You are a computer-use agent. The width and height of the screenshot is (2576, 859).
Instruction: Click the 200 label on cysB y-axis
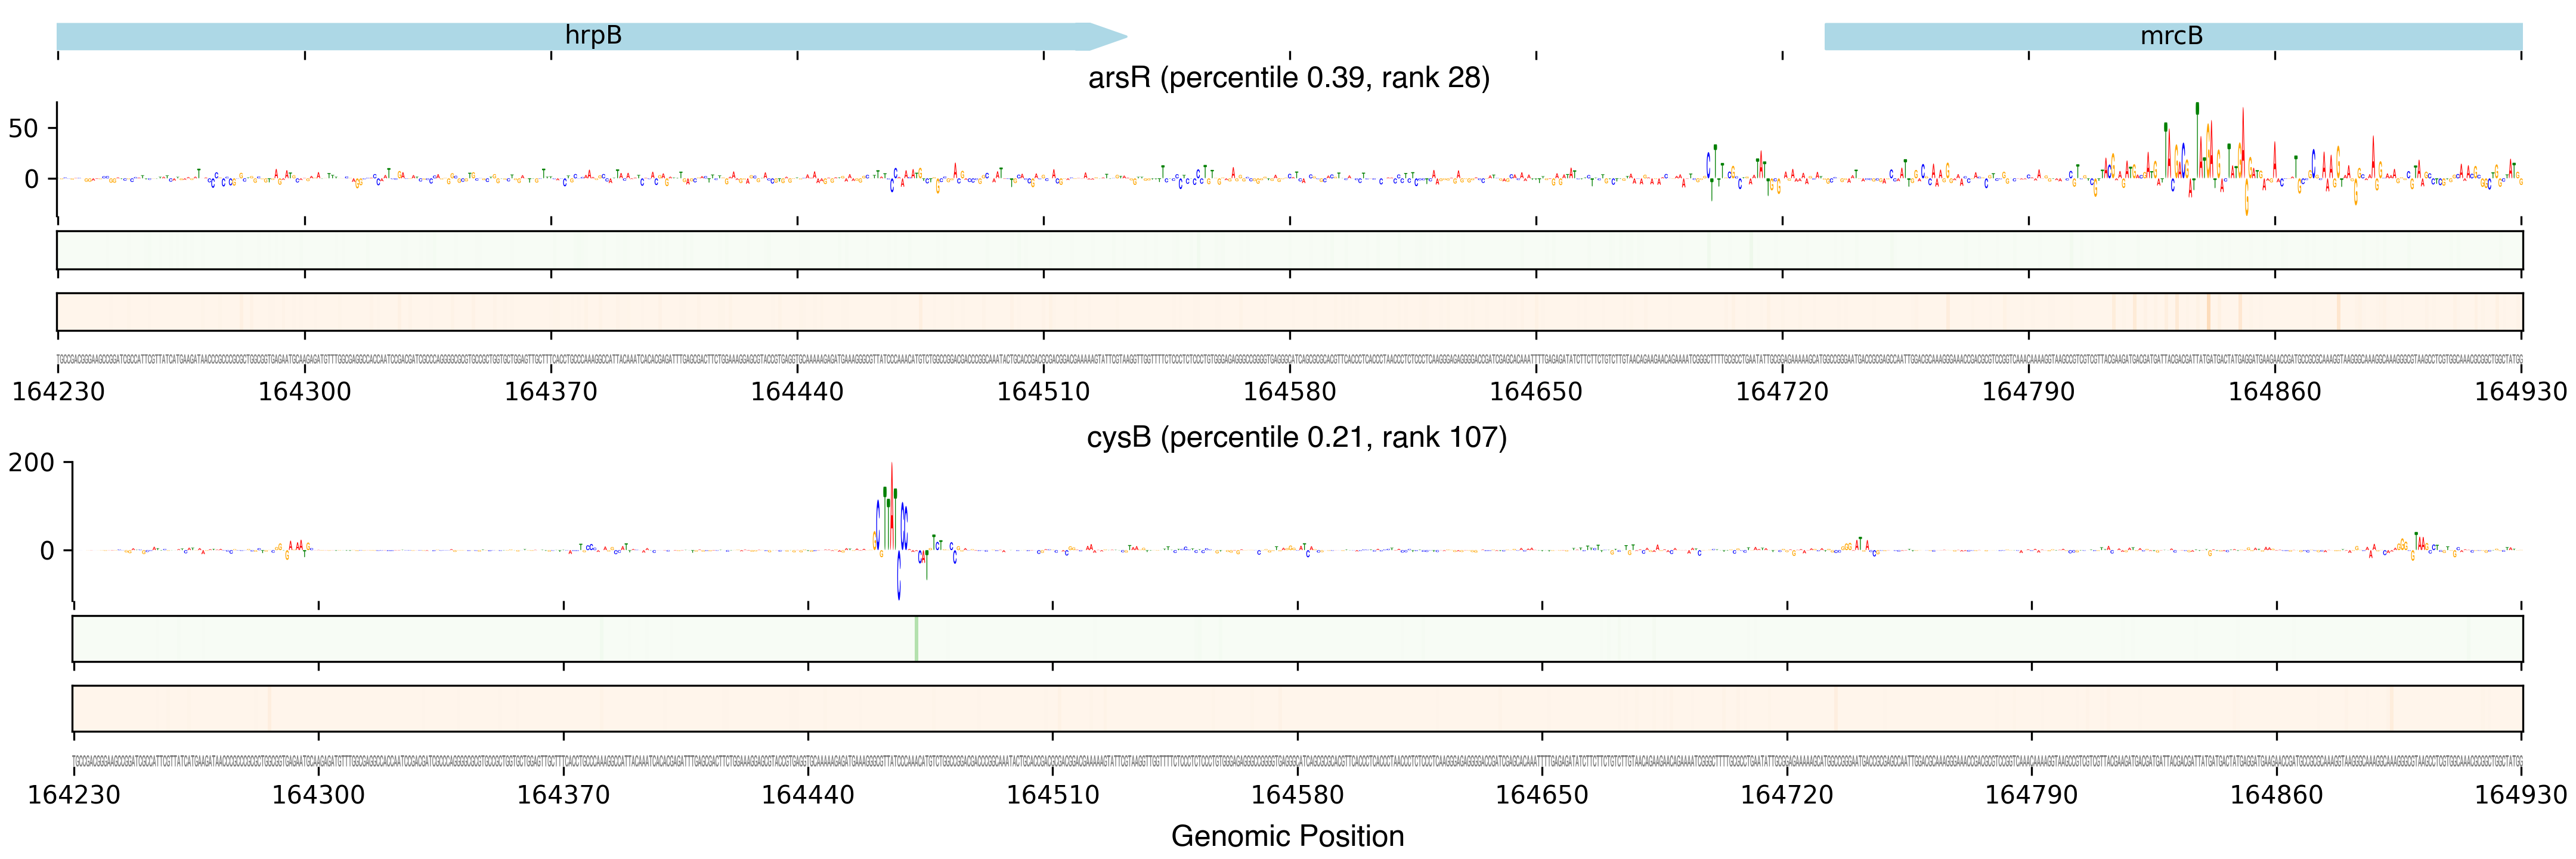[x=32, y=463]
